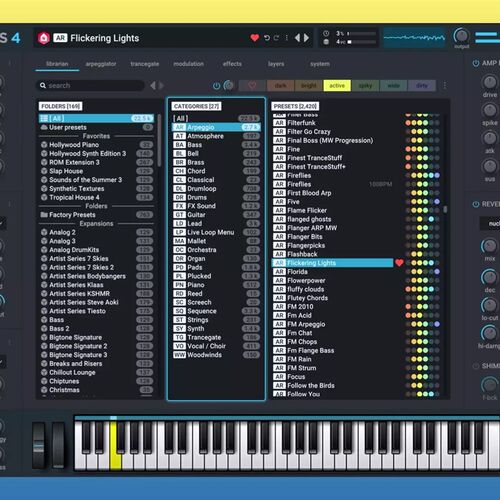Screen dimensions: 500x500
Task: Click the yellow highlighted piano key
Action: (115, 447)
